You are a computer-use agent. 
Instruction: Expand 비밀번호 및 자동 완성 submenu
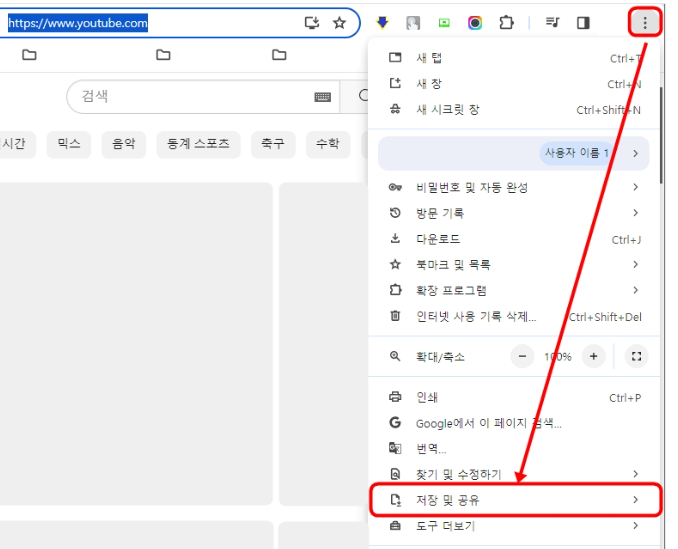coord(514,187)
